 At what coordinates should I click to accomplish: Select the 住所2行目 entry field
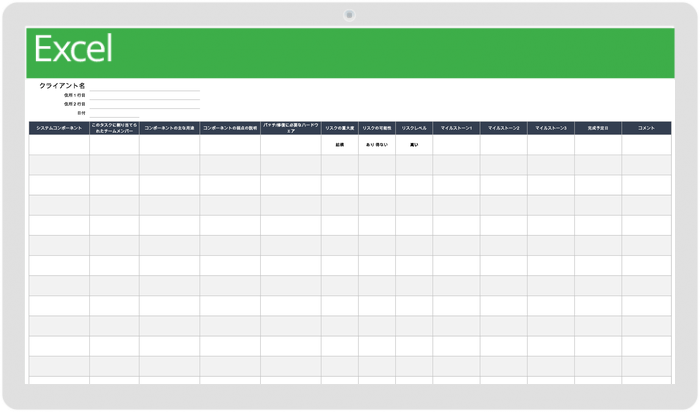pos(145,104)
